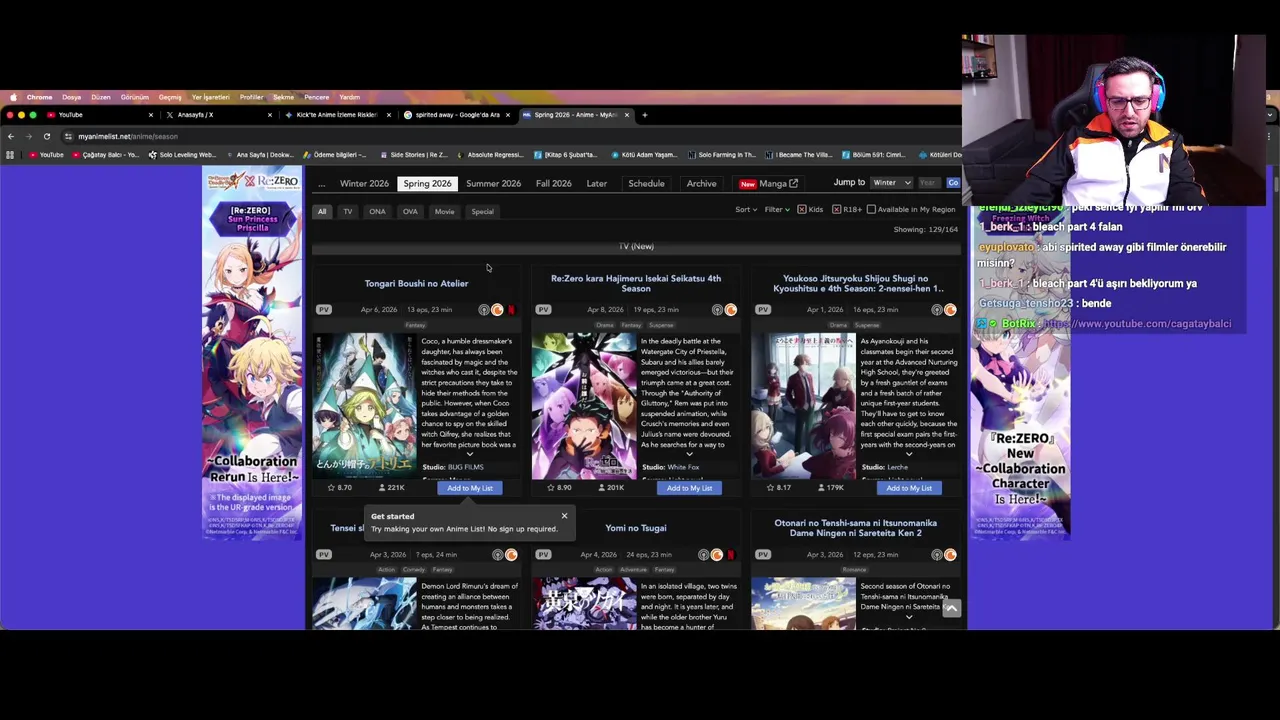
Task: Click the Year input field
Action: point(928,183)
